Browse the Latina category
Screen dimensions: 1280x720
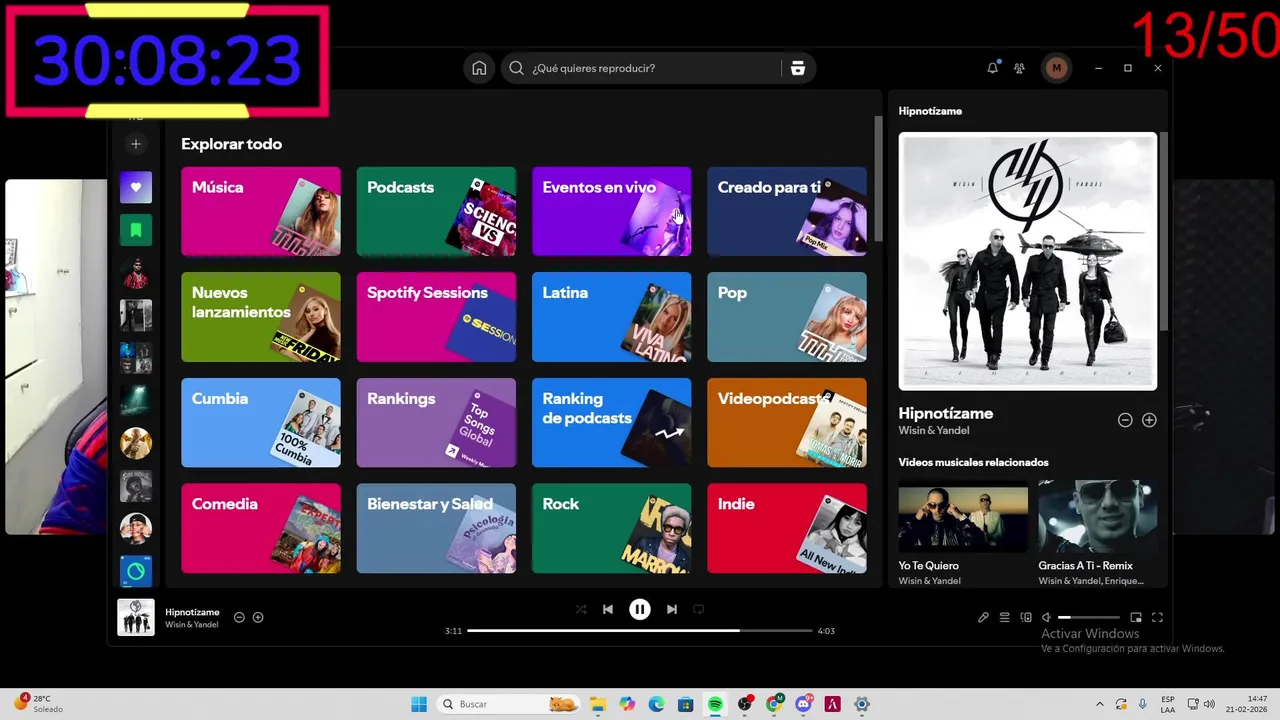click(611, 317)
